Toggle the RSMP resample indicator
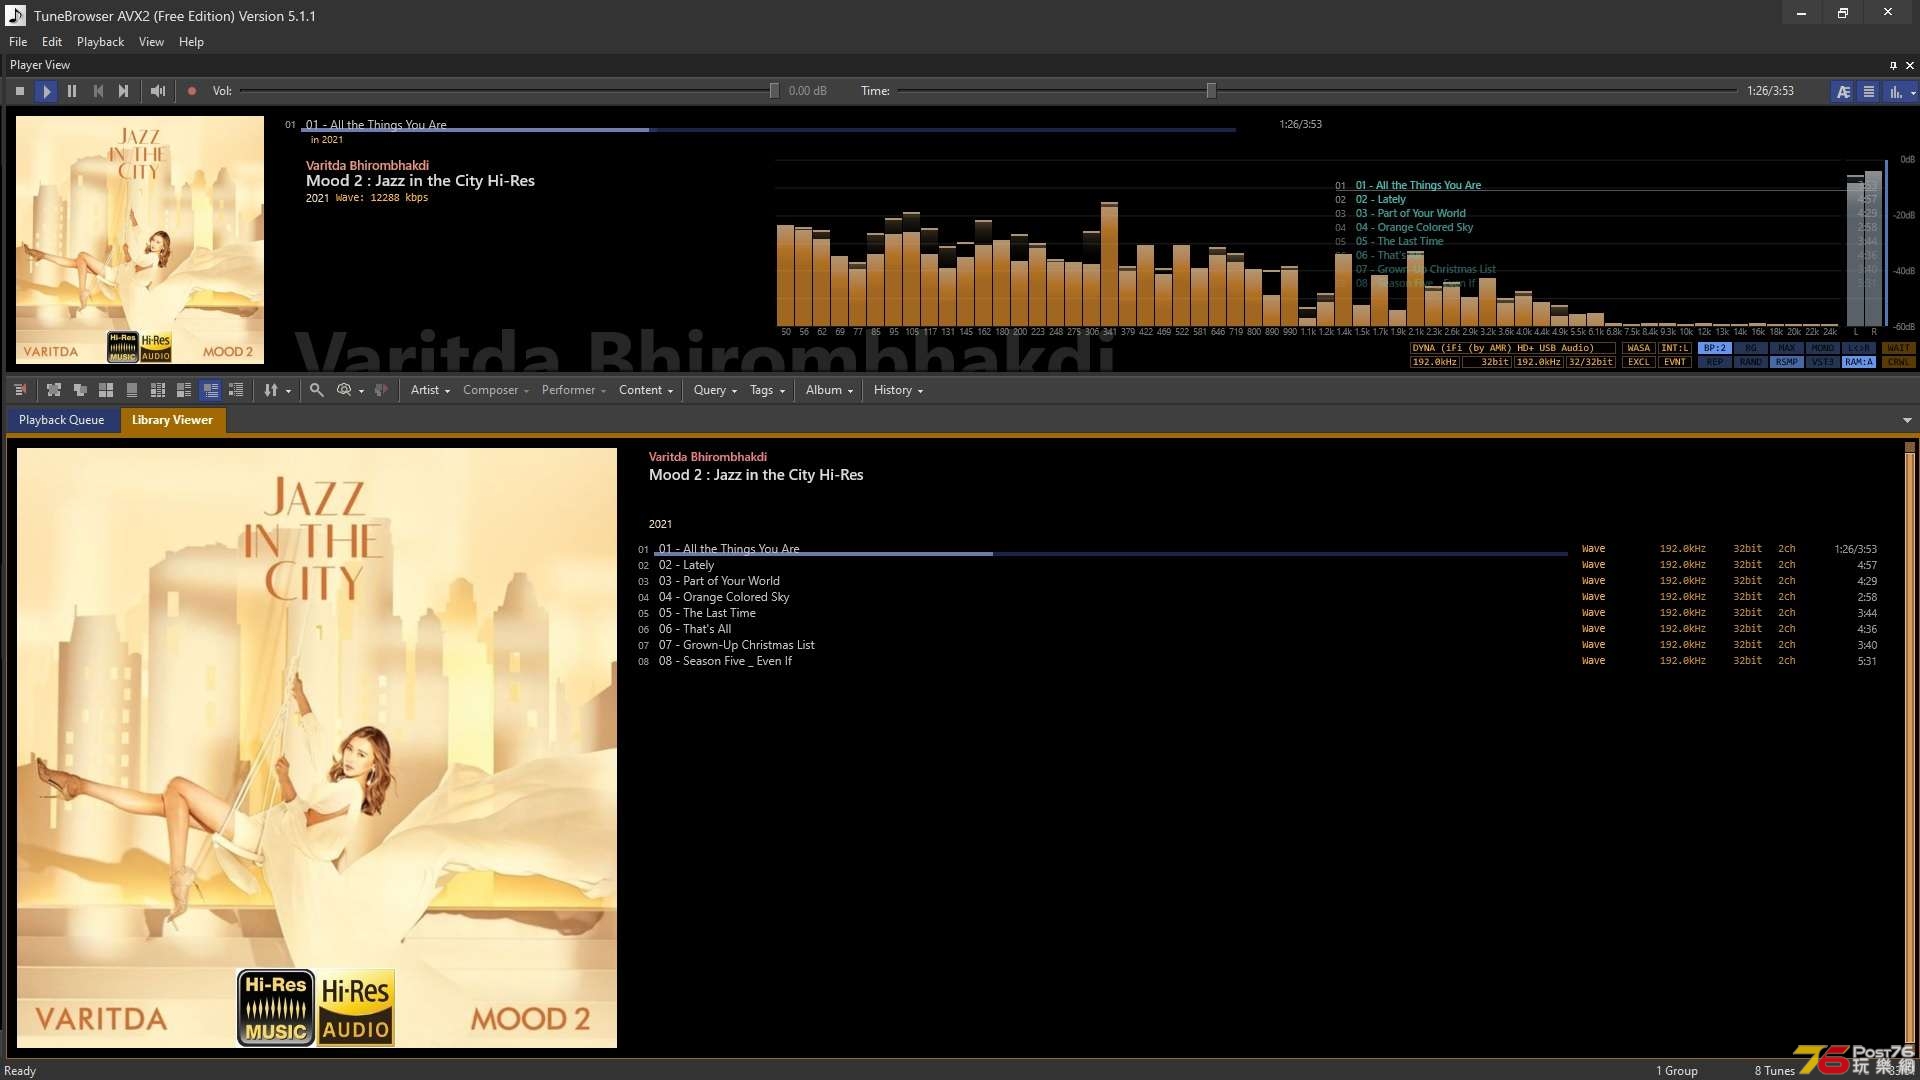This screenshot has height=1080, width=1920. [x=1786, y=362]
